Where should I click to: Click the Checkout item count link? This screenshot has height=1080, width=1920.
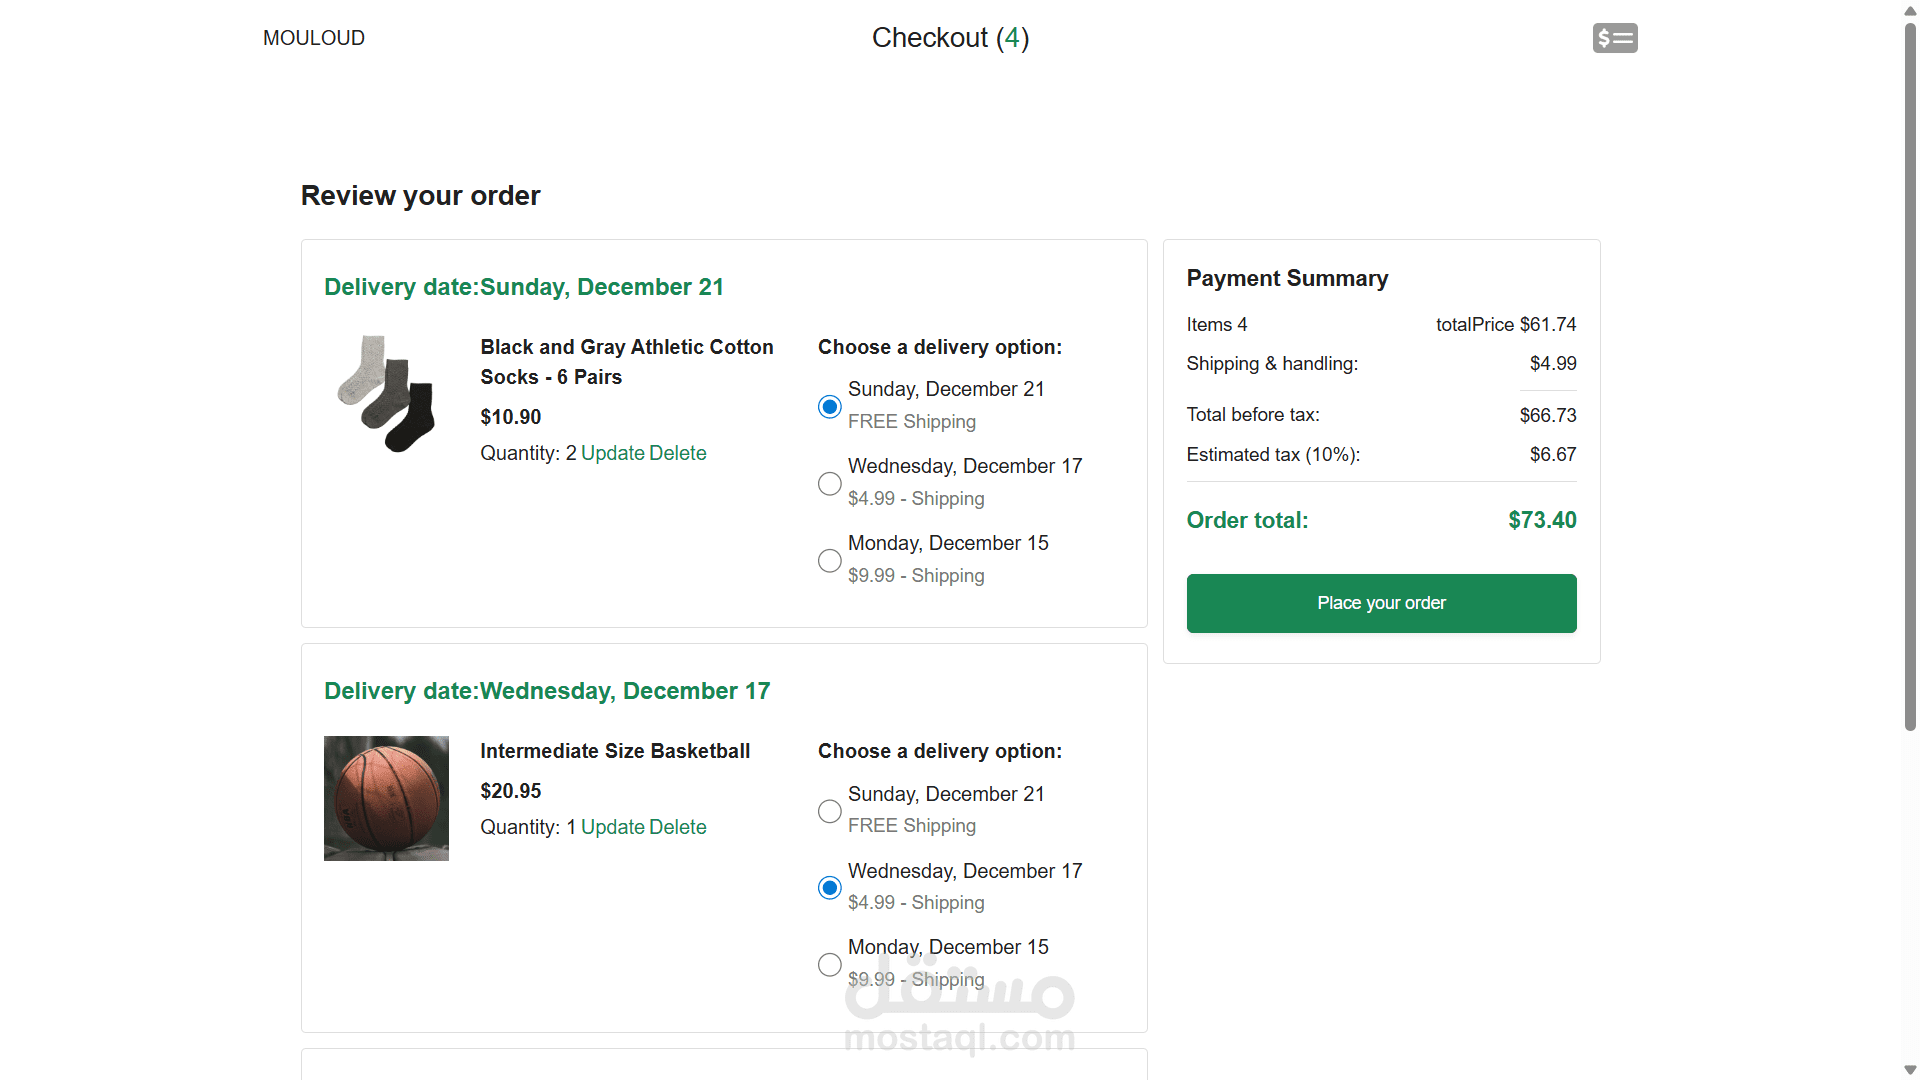(1012, 38)
